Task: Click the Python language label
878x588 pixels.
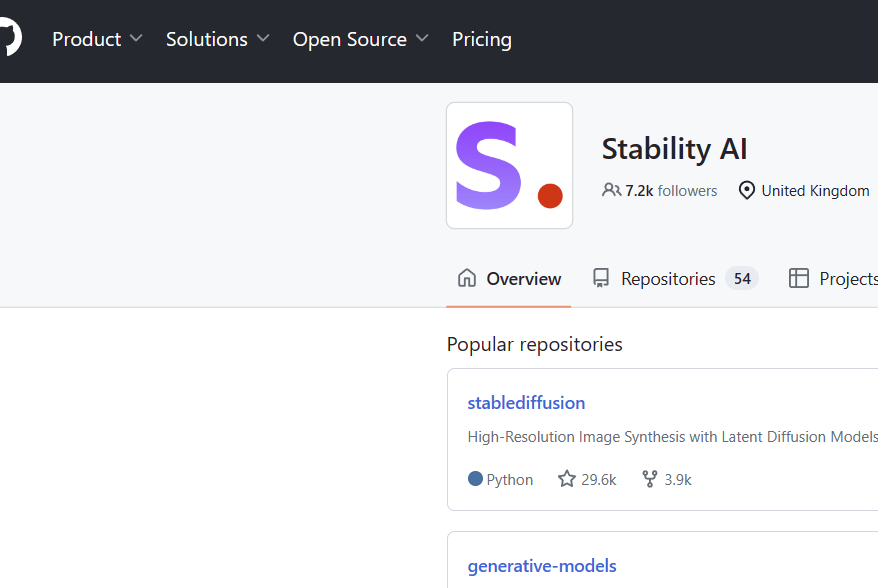Action: (x=510, y=479)
